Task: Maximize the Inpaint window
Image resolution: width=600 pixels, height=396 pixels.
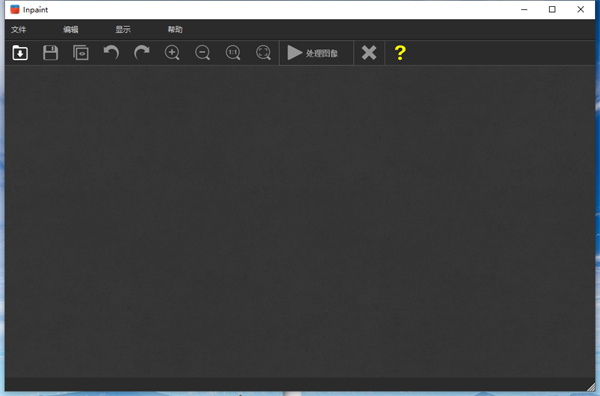Action: (552, 10)
